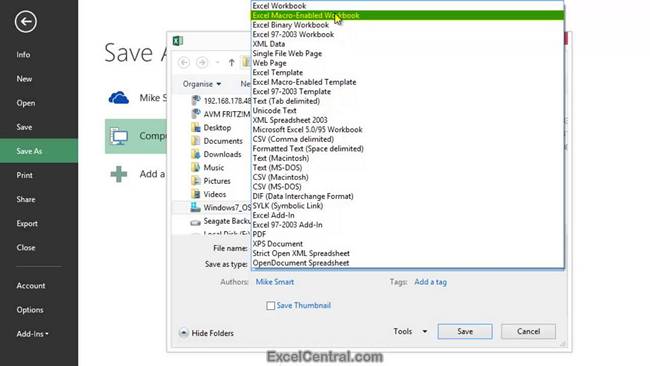Click the Mike Smart author name
Viewport: 650px width, 366px height.
tap(274, 282)
